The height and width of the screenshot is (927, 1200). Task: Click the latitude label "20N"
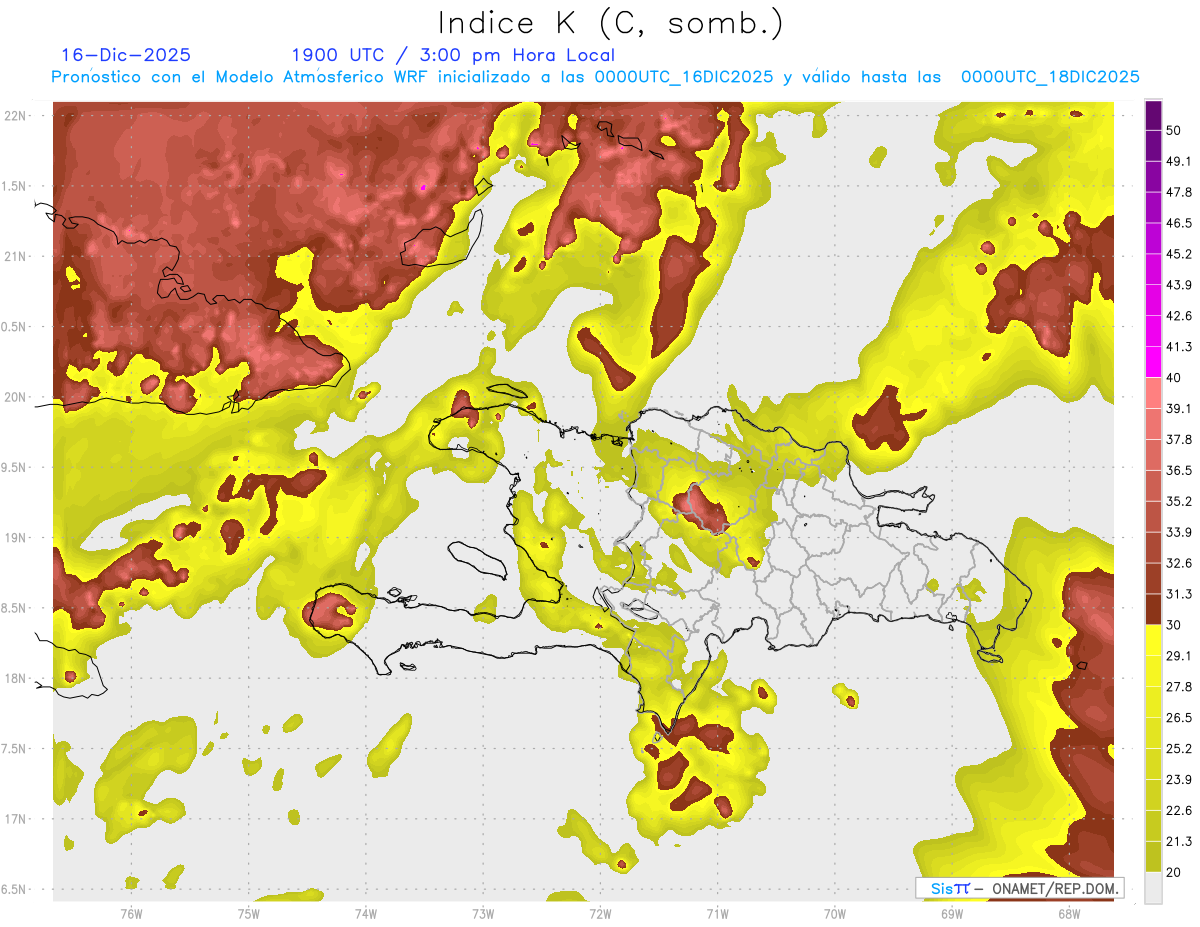click(16, 397)
